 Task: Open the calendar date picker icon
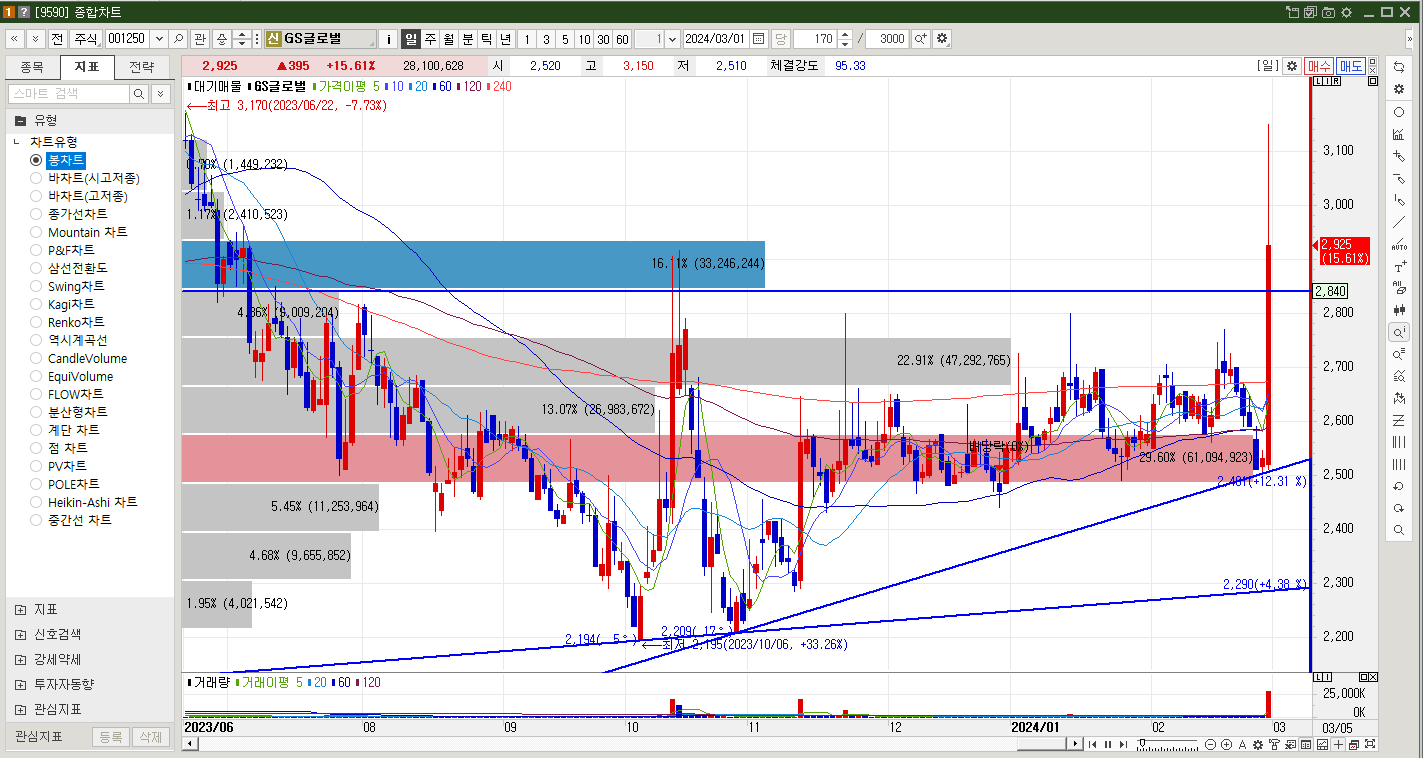click(759, 39)
